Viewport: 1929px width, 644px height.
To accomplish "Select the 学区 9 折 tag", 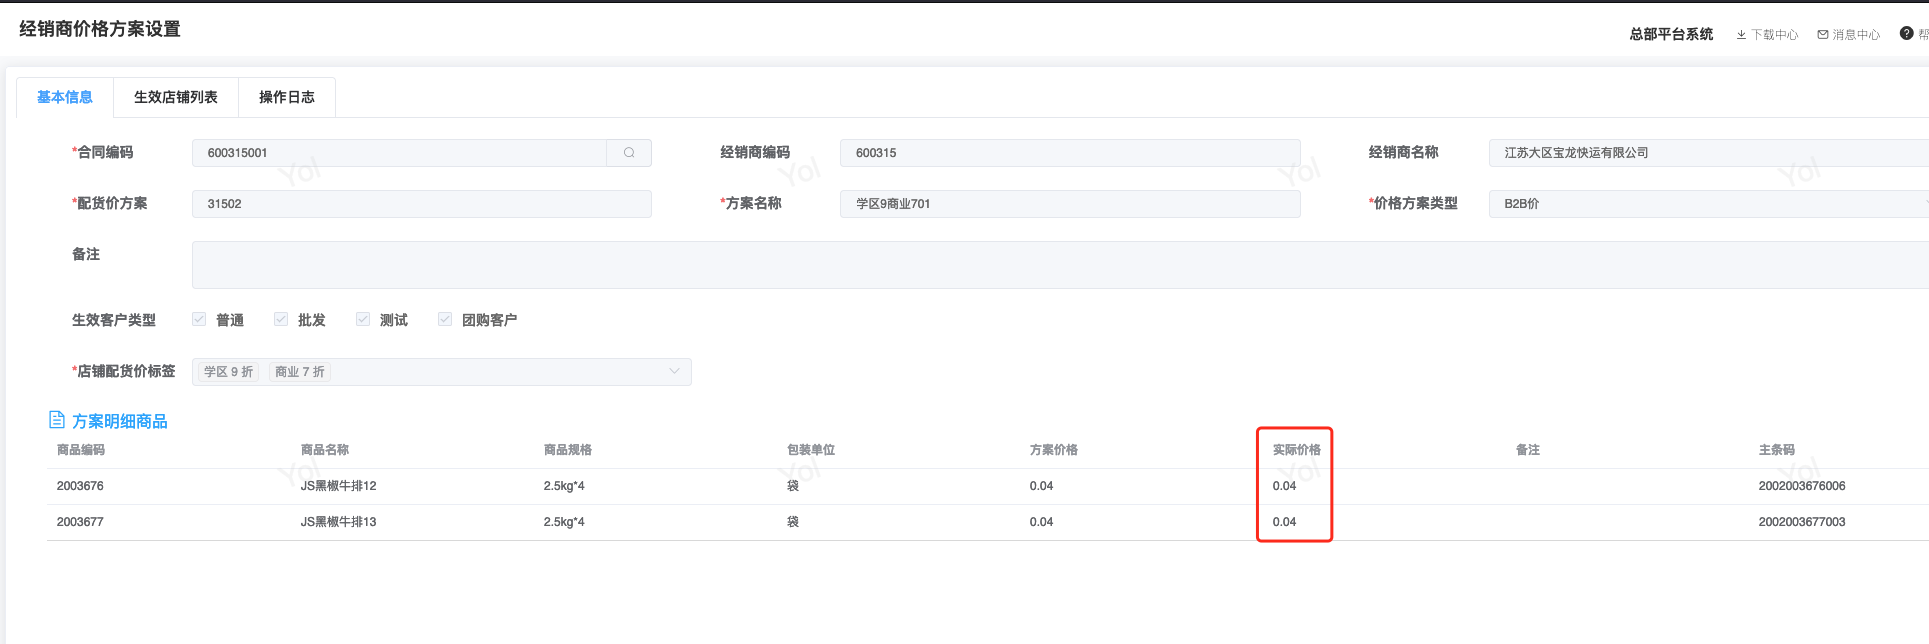I will coord(228,372).
